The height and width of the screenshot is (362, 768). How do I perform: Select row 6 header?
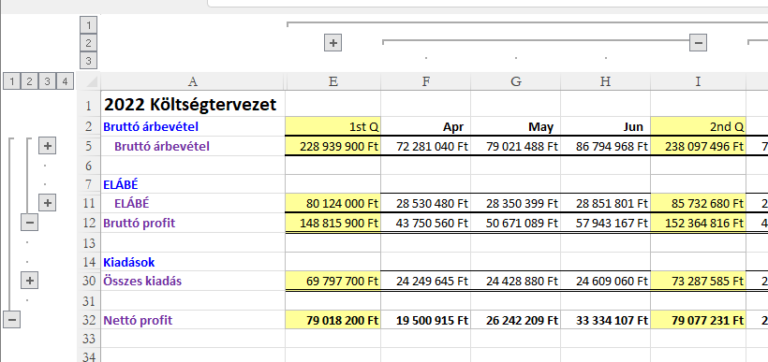pyautogui.click(x=89, y=166)
